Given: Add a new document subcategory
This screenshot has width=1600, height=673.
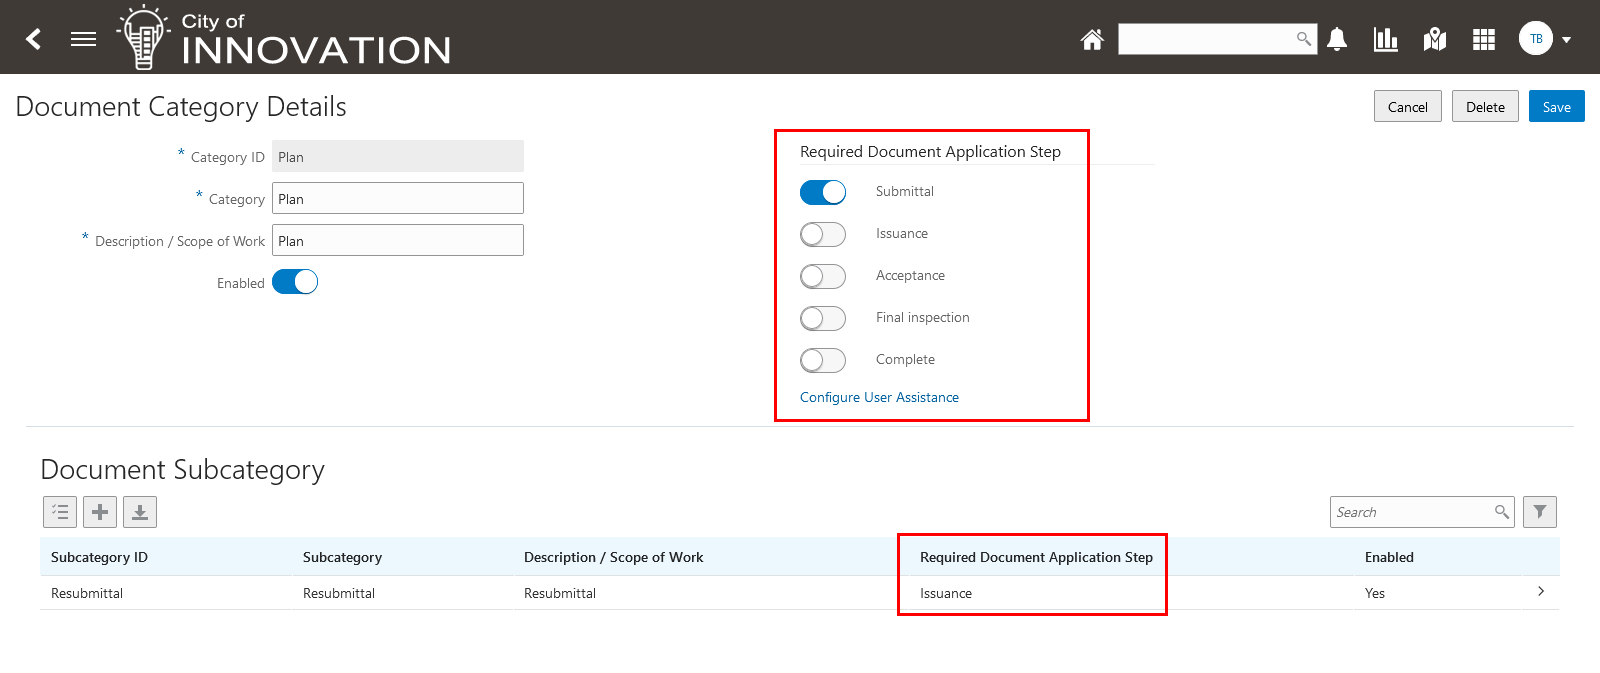Looking at the screenshot, I should click(100, 512).
